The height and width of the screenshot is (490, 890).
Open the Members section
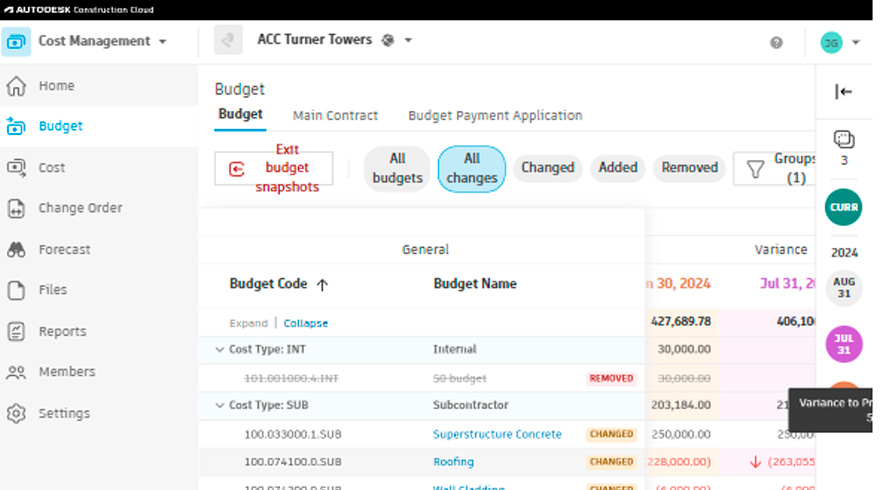click(x=66, y=372)
